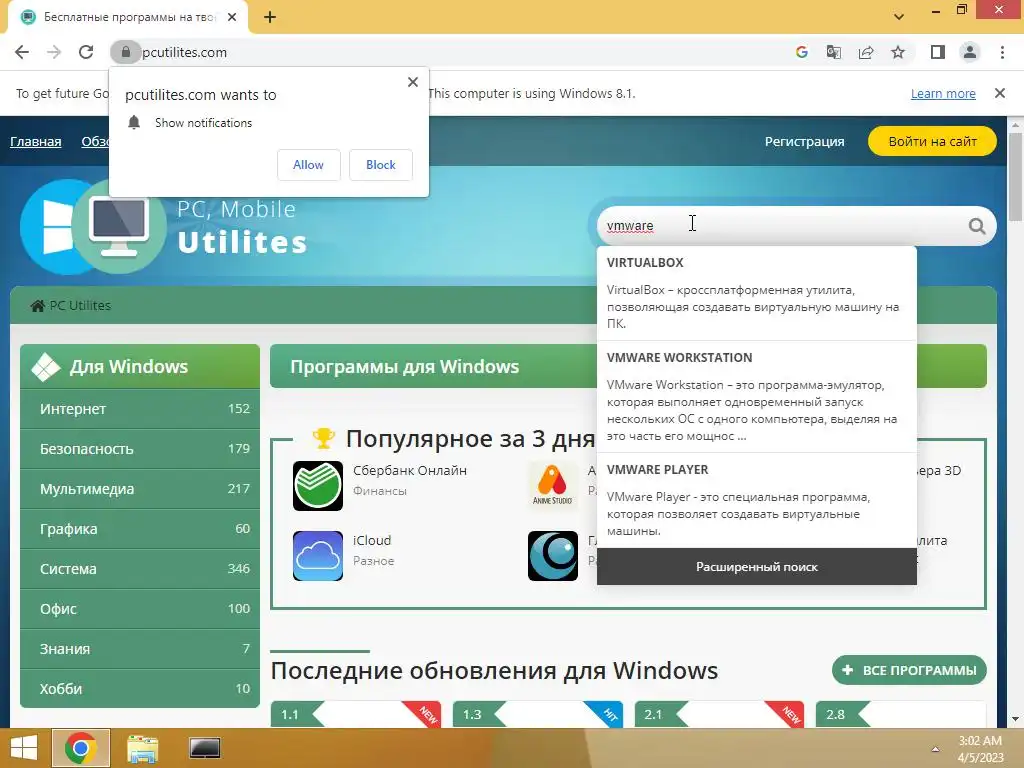Click the home icon in breadcrumb
This screenshot has width=1024, height=768.
coord(37,306)
